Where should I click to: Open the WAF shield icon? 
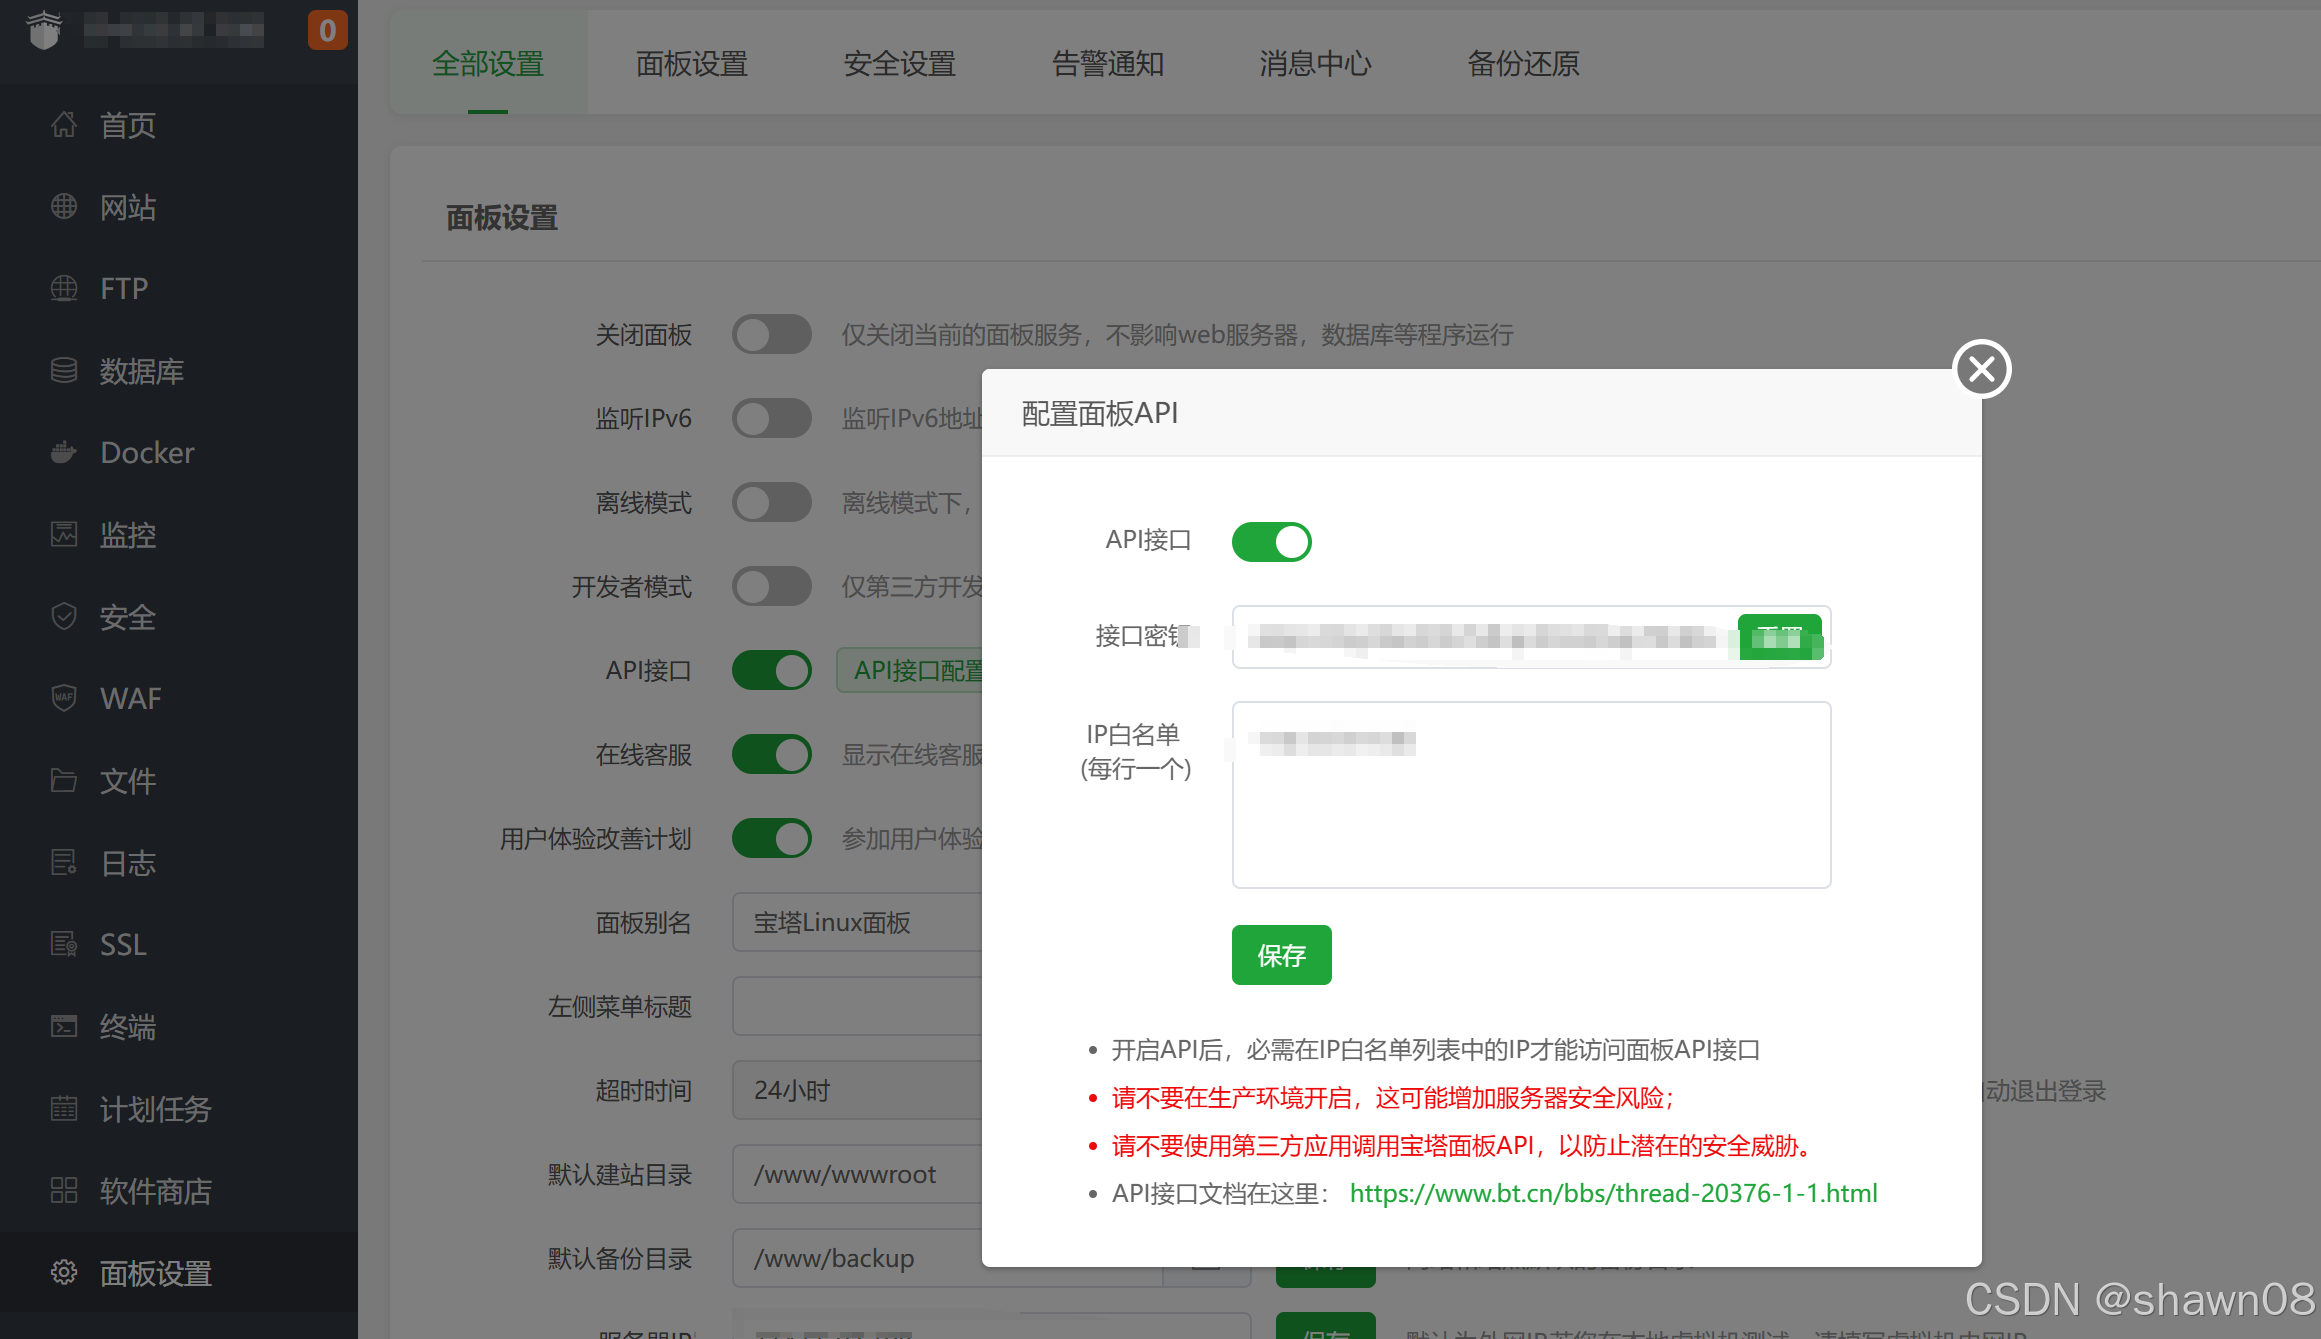[x=64, y=698]
